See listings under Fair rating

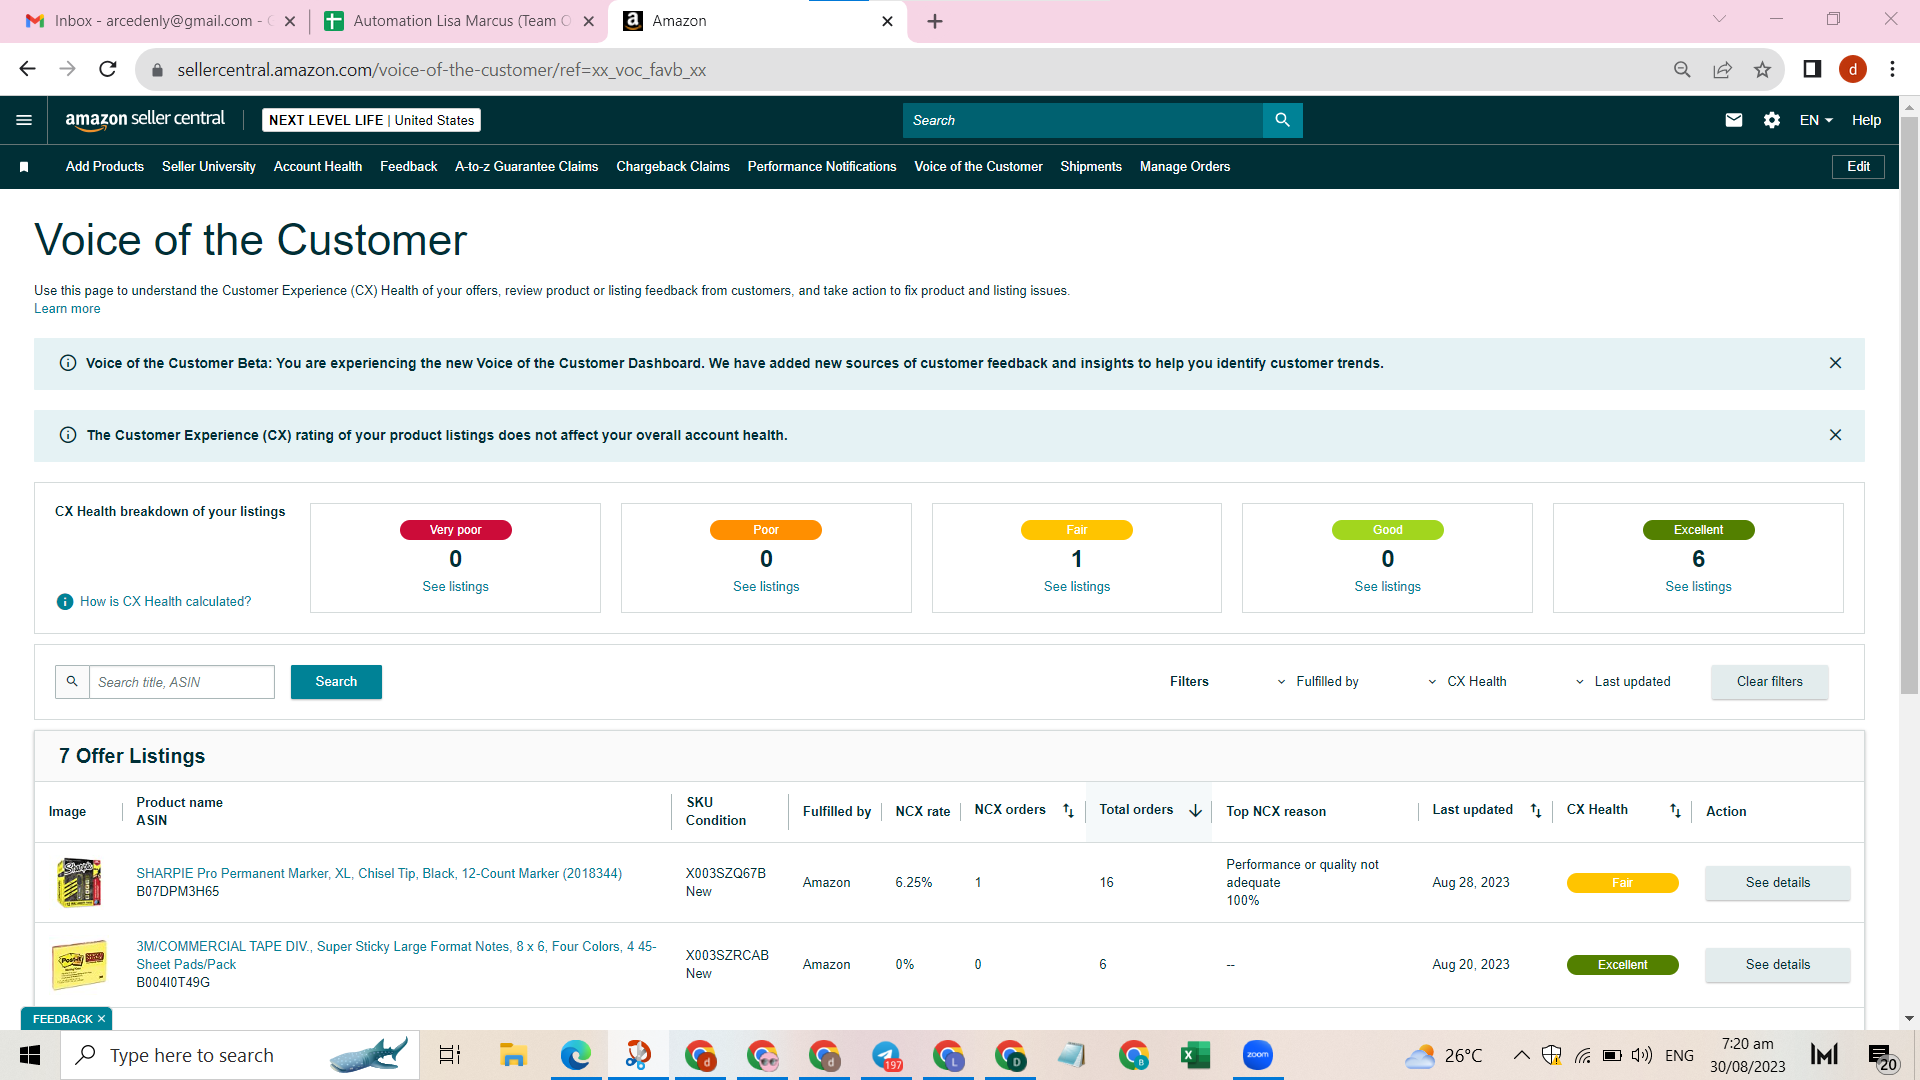(x=1077, y=587)
